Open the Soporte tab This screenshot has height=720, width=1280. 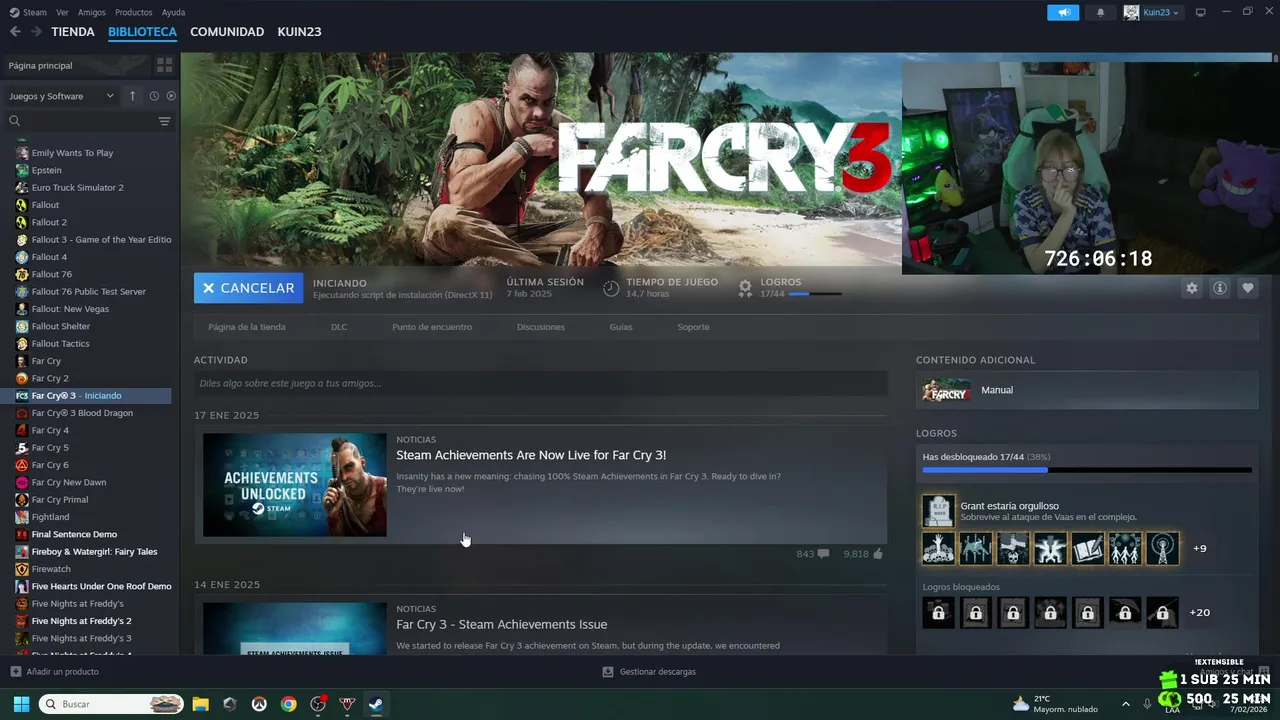click(693, 327)
